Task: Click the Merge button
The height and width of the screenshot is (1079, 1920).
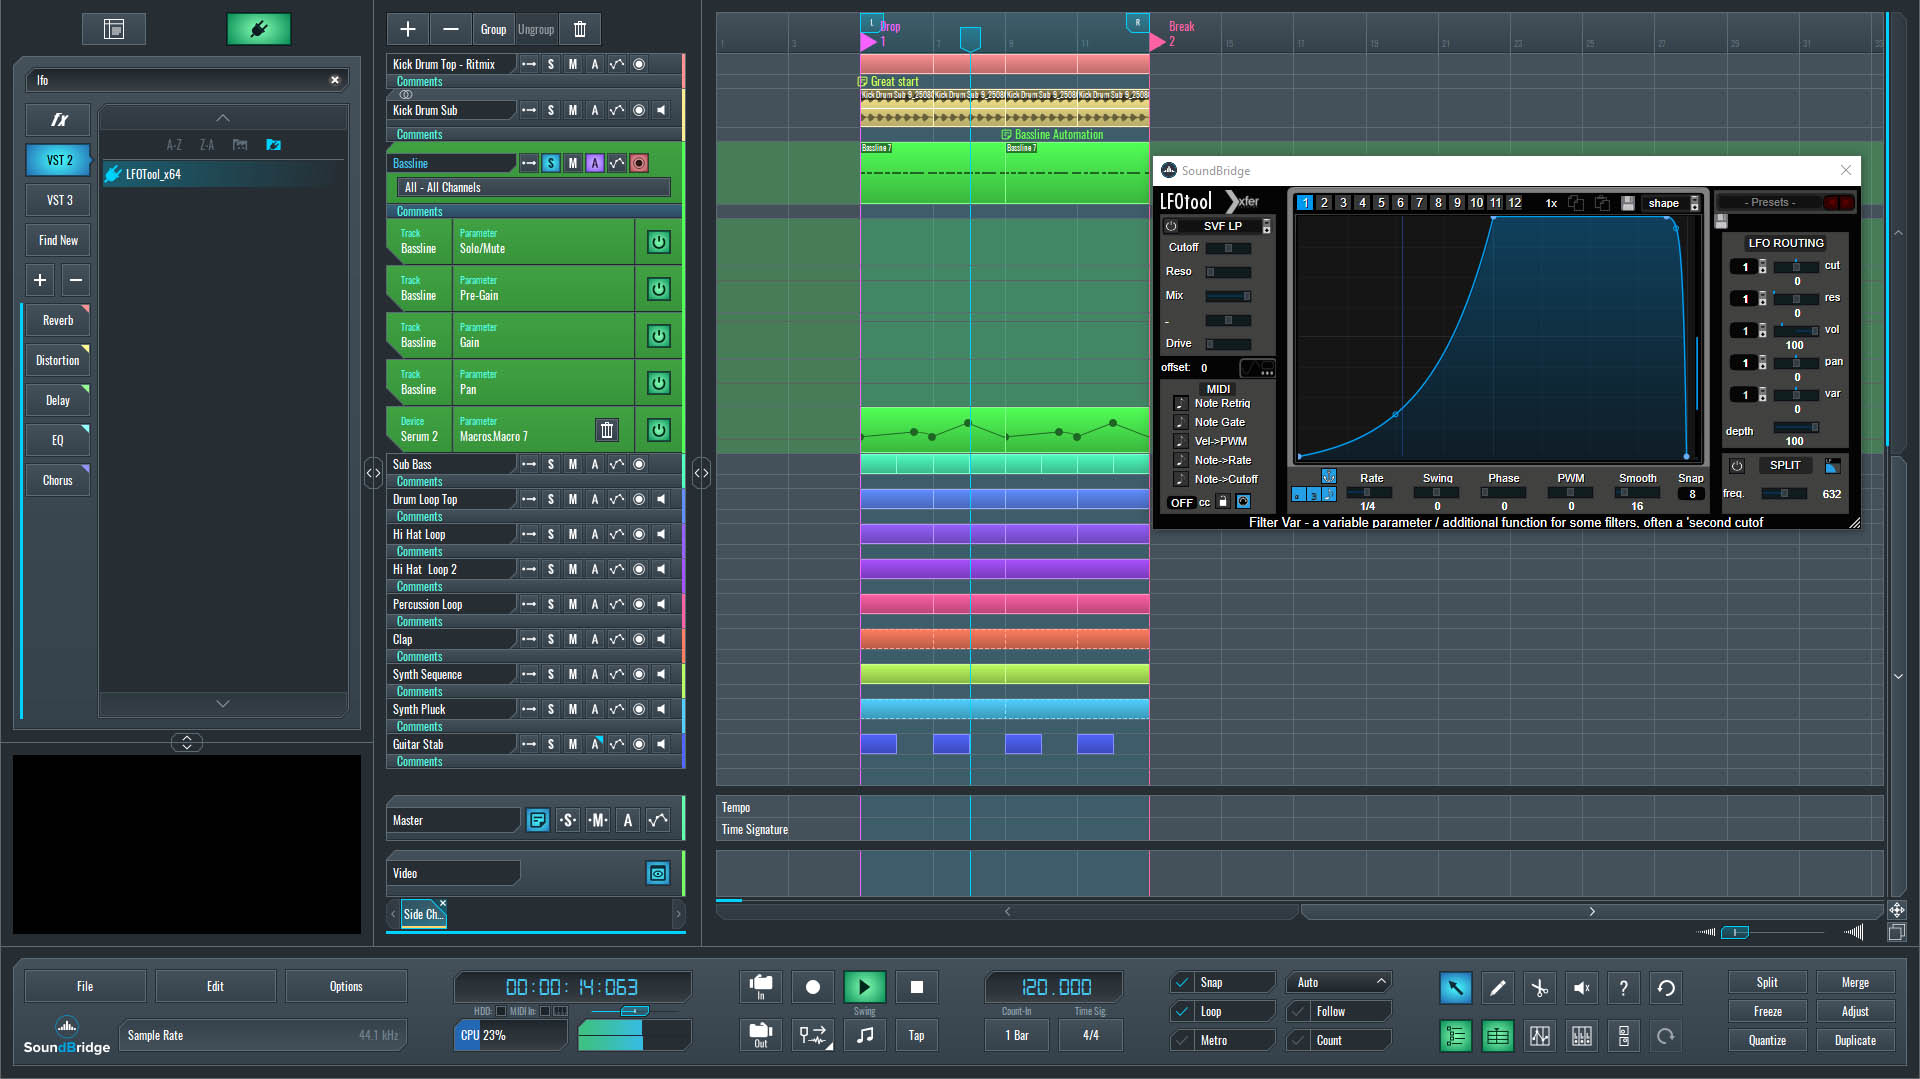Action: click(1855, 982)
